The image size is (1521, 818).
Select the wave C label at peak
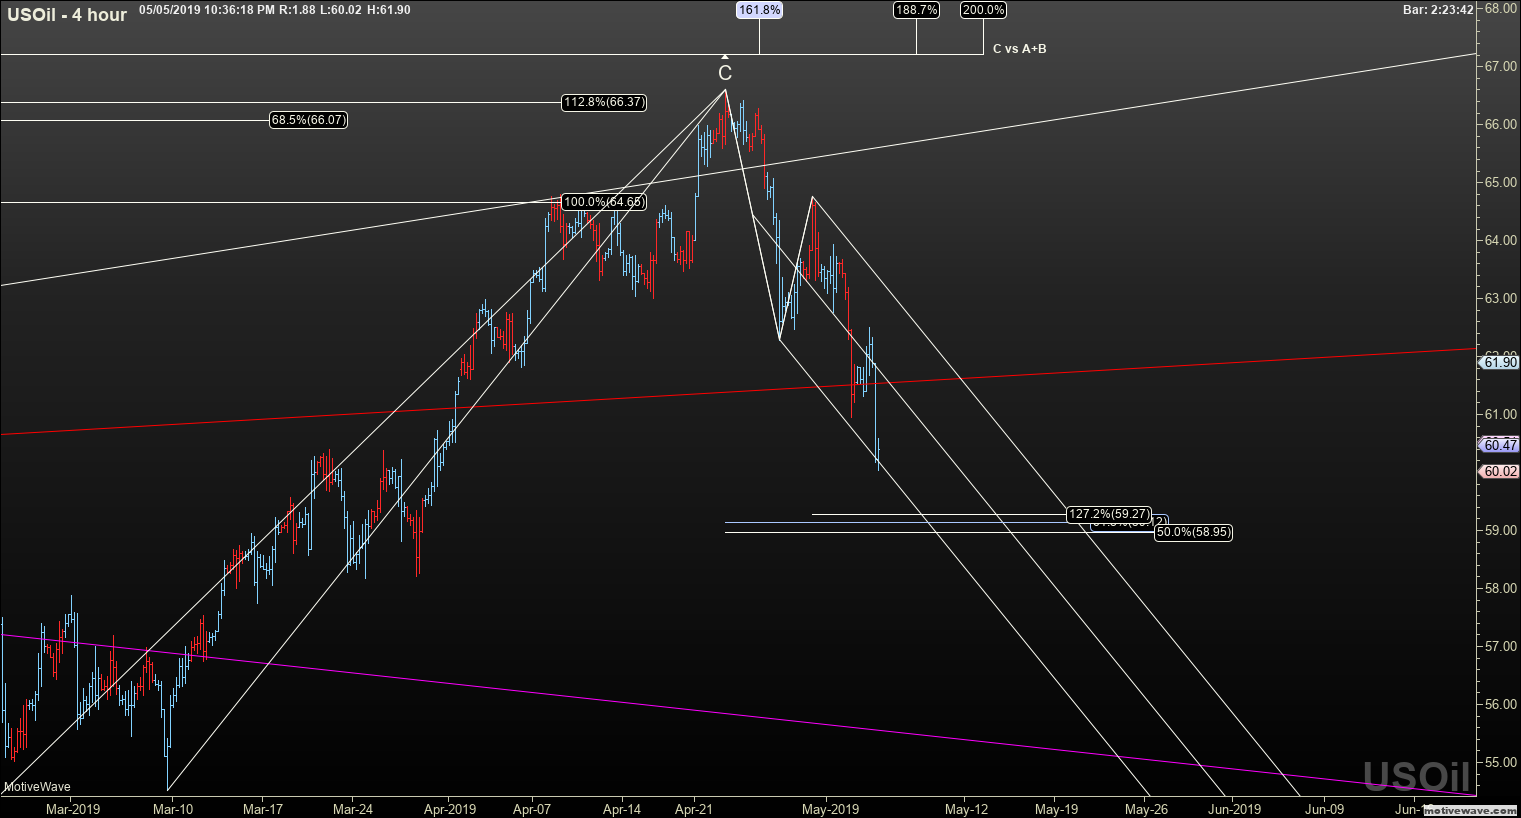(x=725, y=73)
